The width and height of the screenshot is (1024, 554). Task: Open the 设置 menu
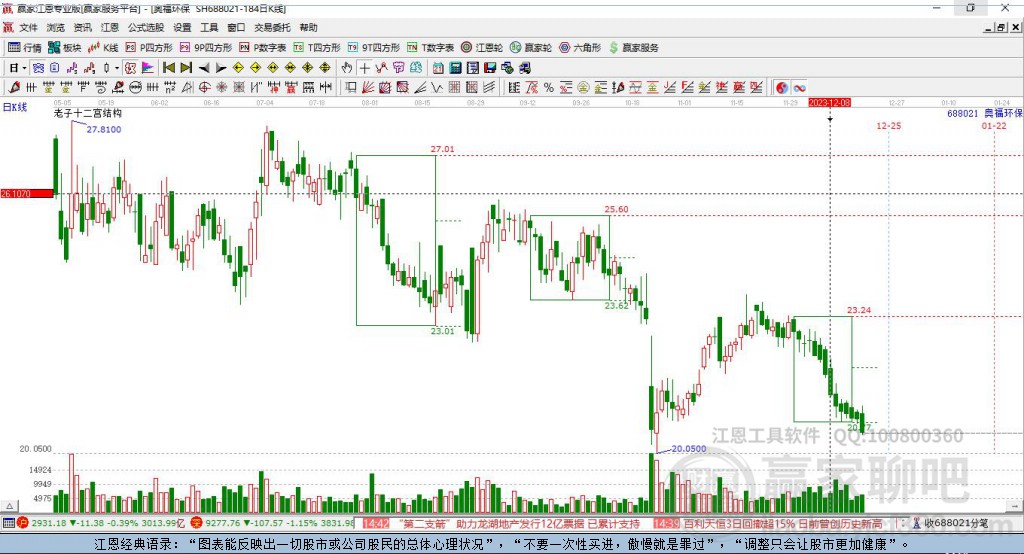point(182,27)
